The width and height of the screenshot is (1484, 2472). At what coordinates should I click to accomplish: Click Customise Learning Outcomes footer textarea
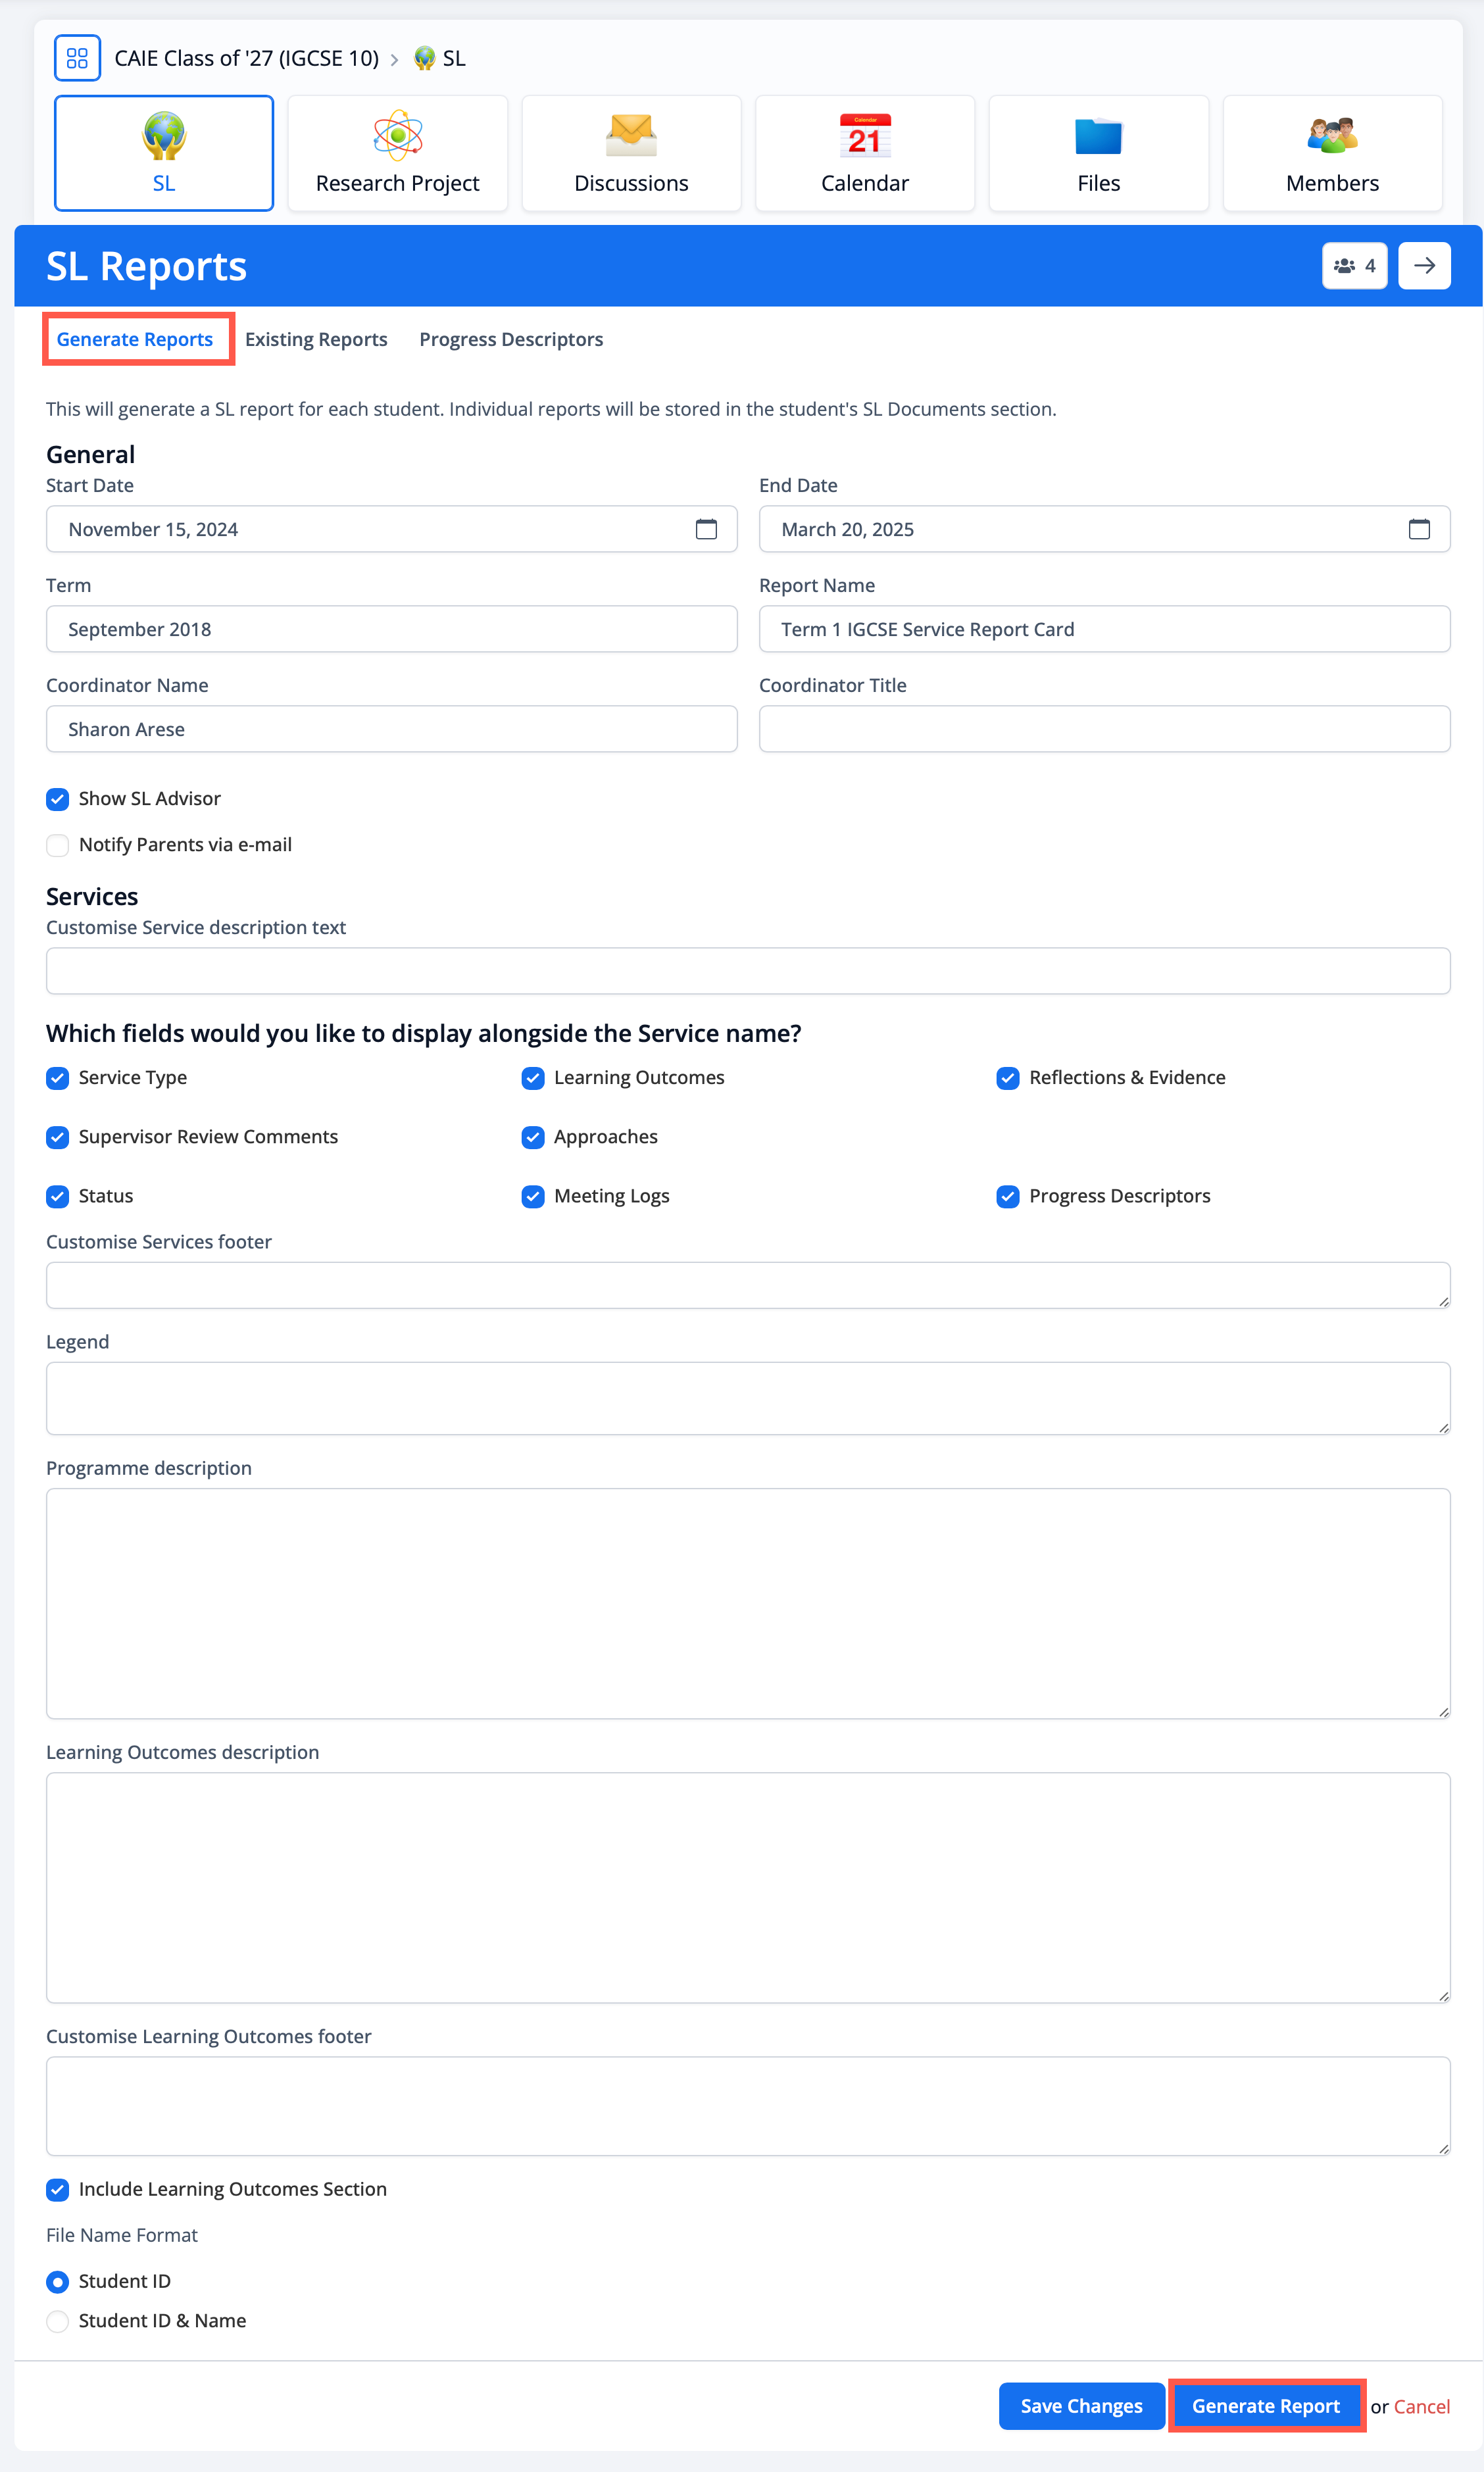point(748,2105)
